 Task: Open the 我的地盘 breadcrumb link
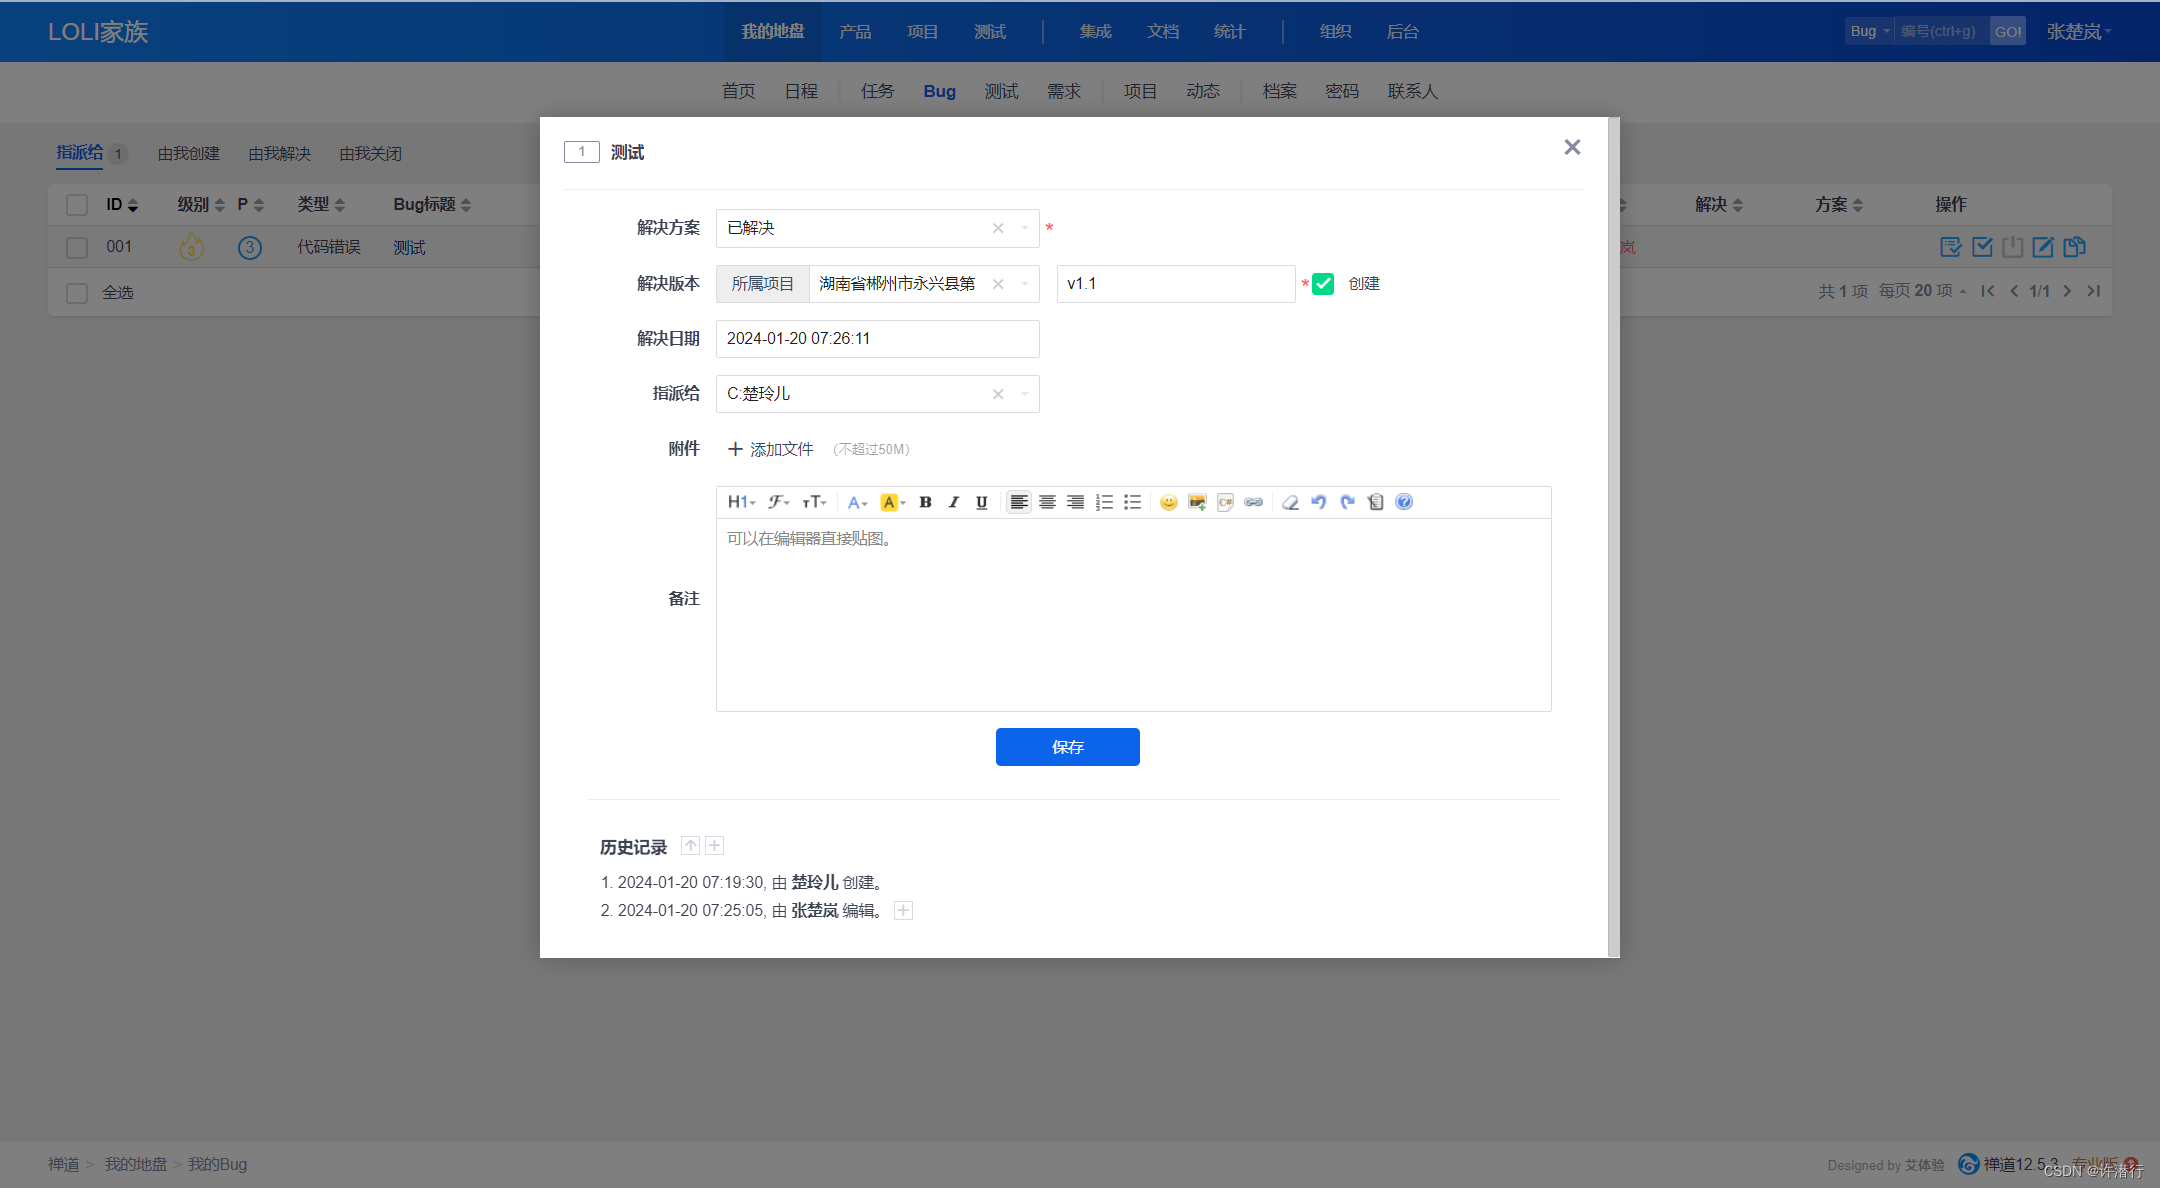(x=136, y=1164)
